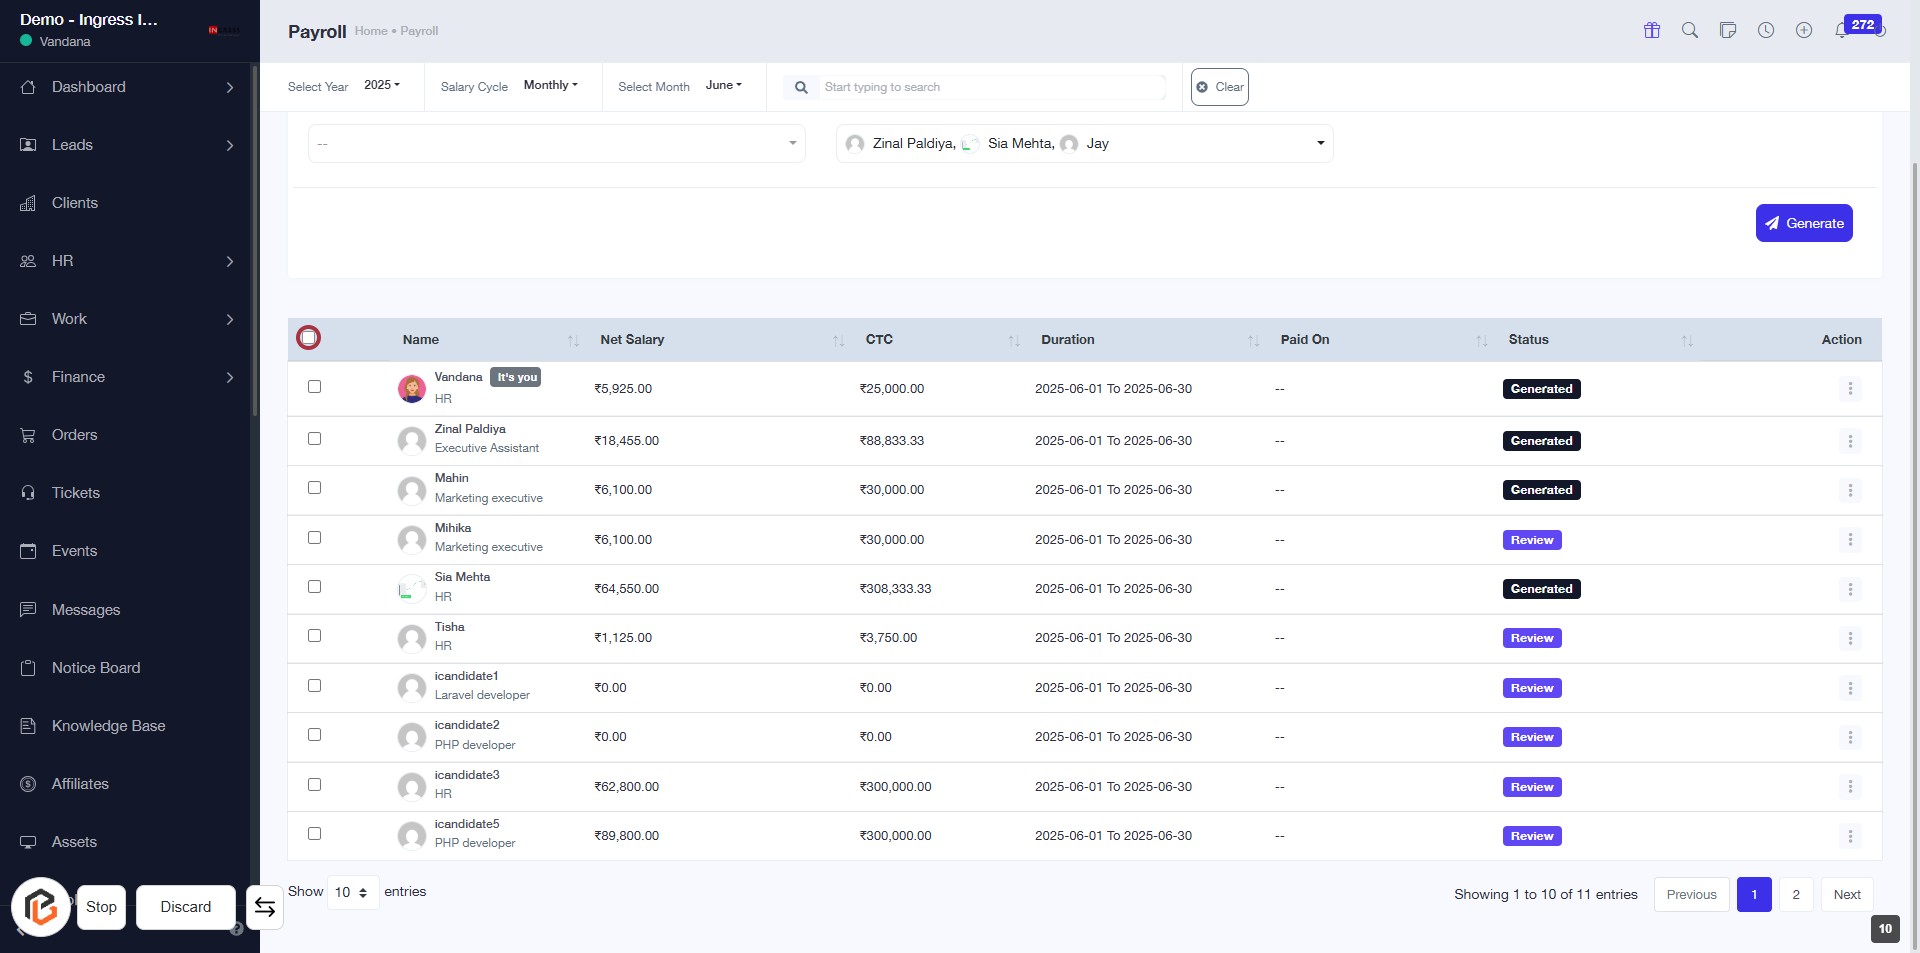Screen dimensions: 1920x953
Task: Open action menu for Sia Mehta row
Action: (x=1849, y=589)
